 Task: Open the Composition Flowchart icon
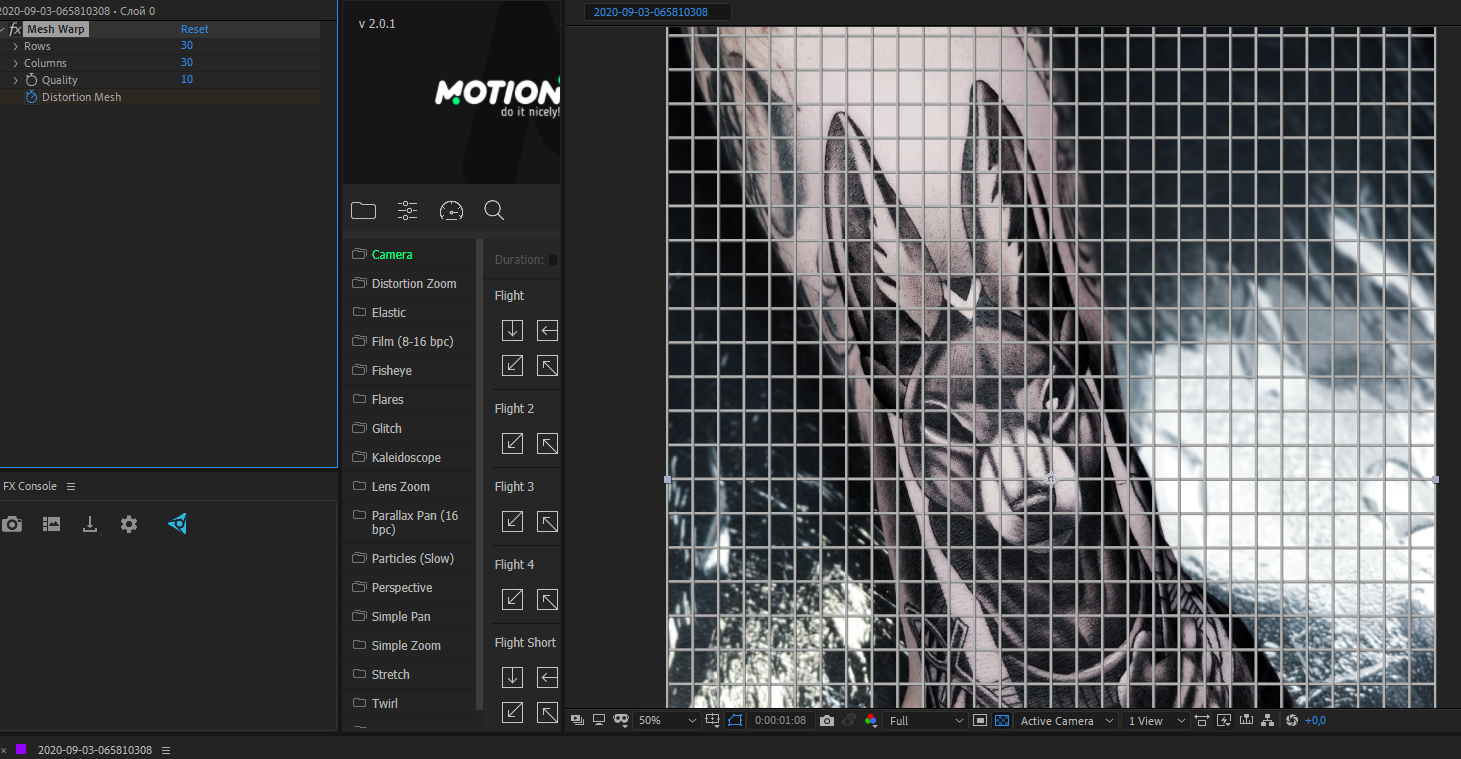pyautogui.click(x=1268, y=720)
